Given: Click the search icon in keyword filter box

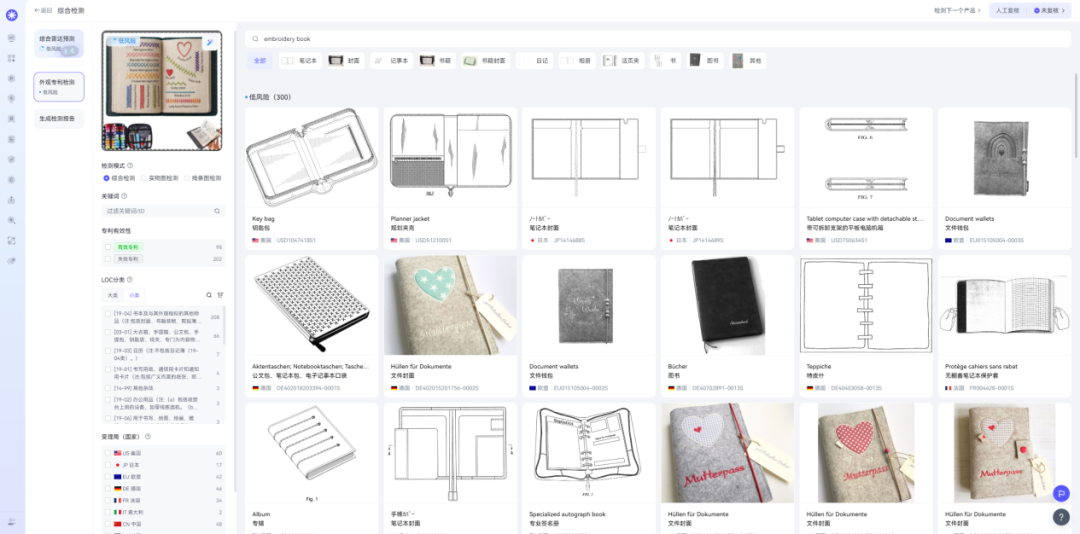Looking at the screenshot, I should point(216,211).
